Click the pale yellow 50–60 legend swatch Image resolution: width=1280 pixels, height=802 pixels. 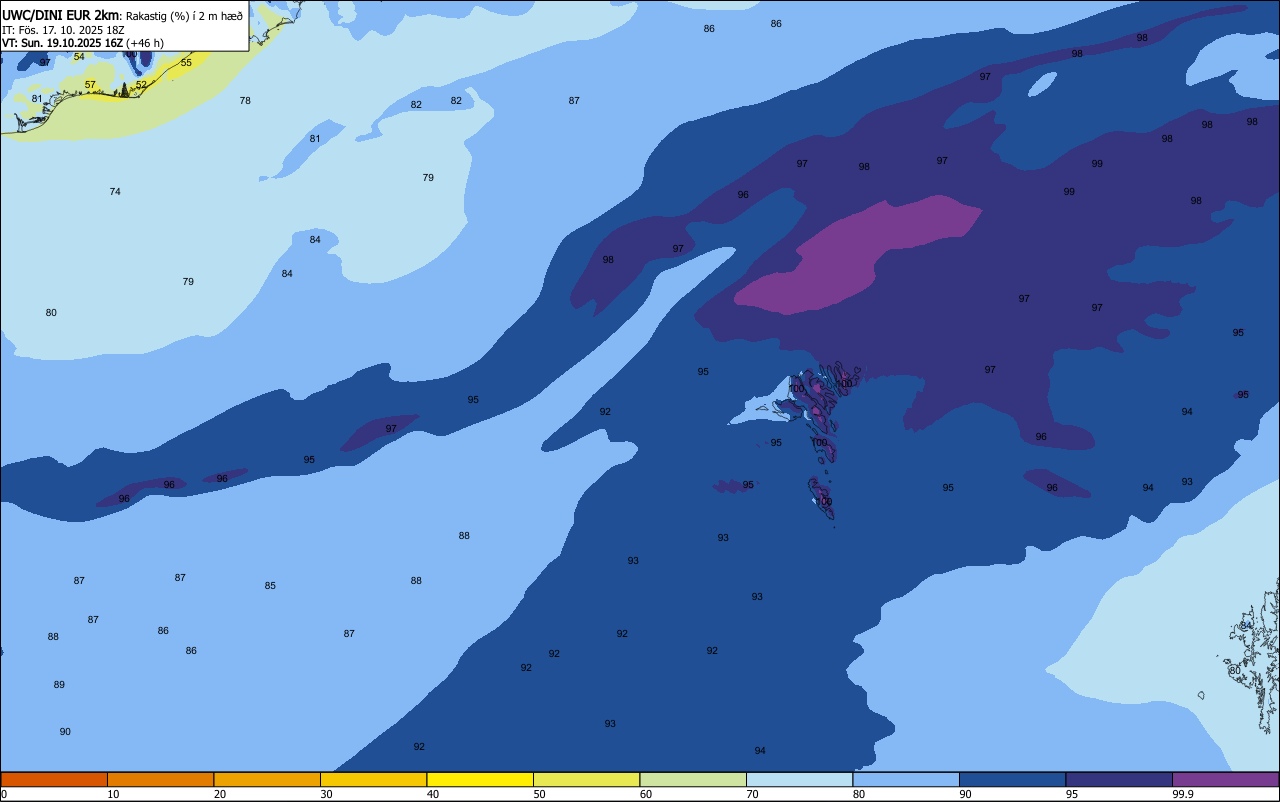[x=586, y=779]
